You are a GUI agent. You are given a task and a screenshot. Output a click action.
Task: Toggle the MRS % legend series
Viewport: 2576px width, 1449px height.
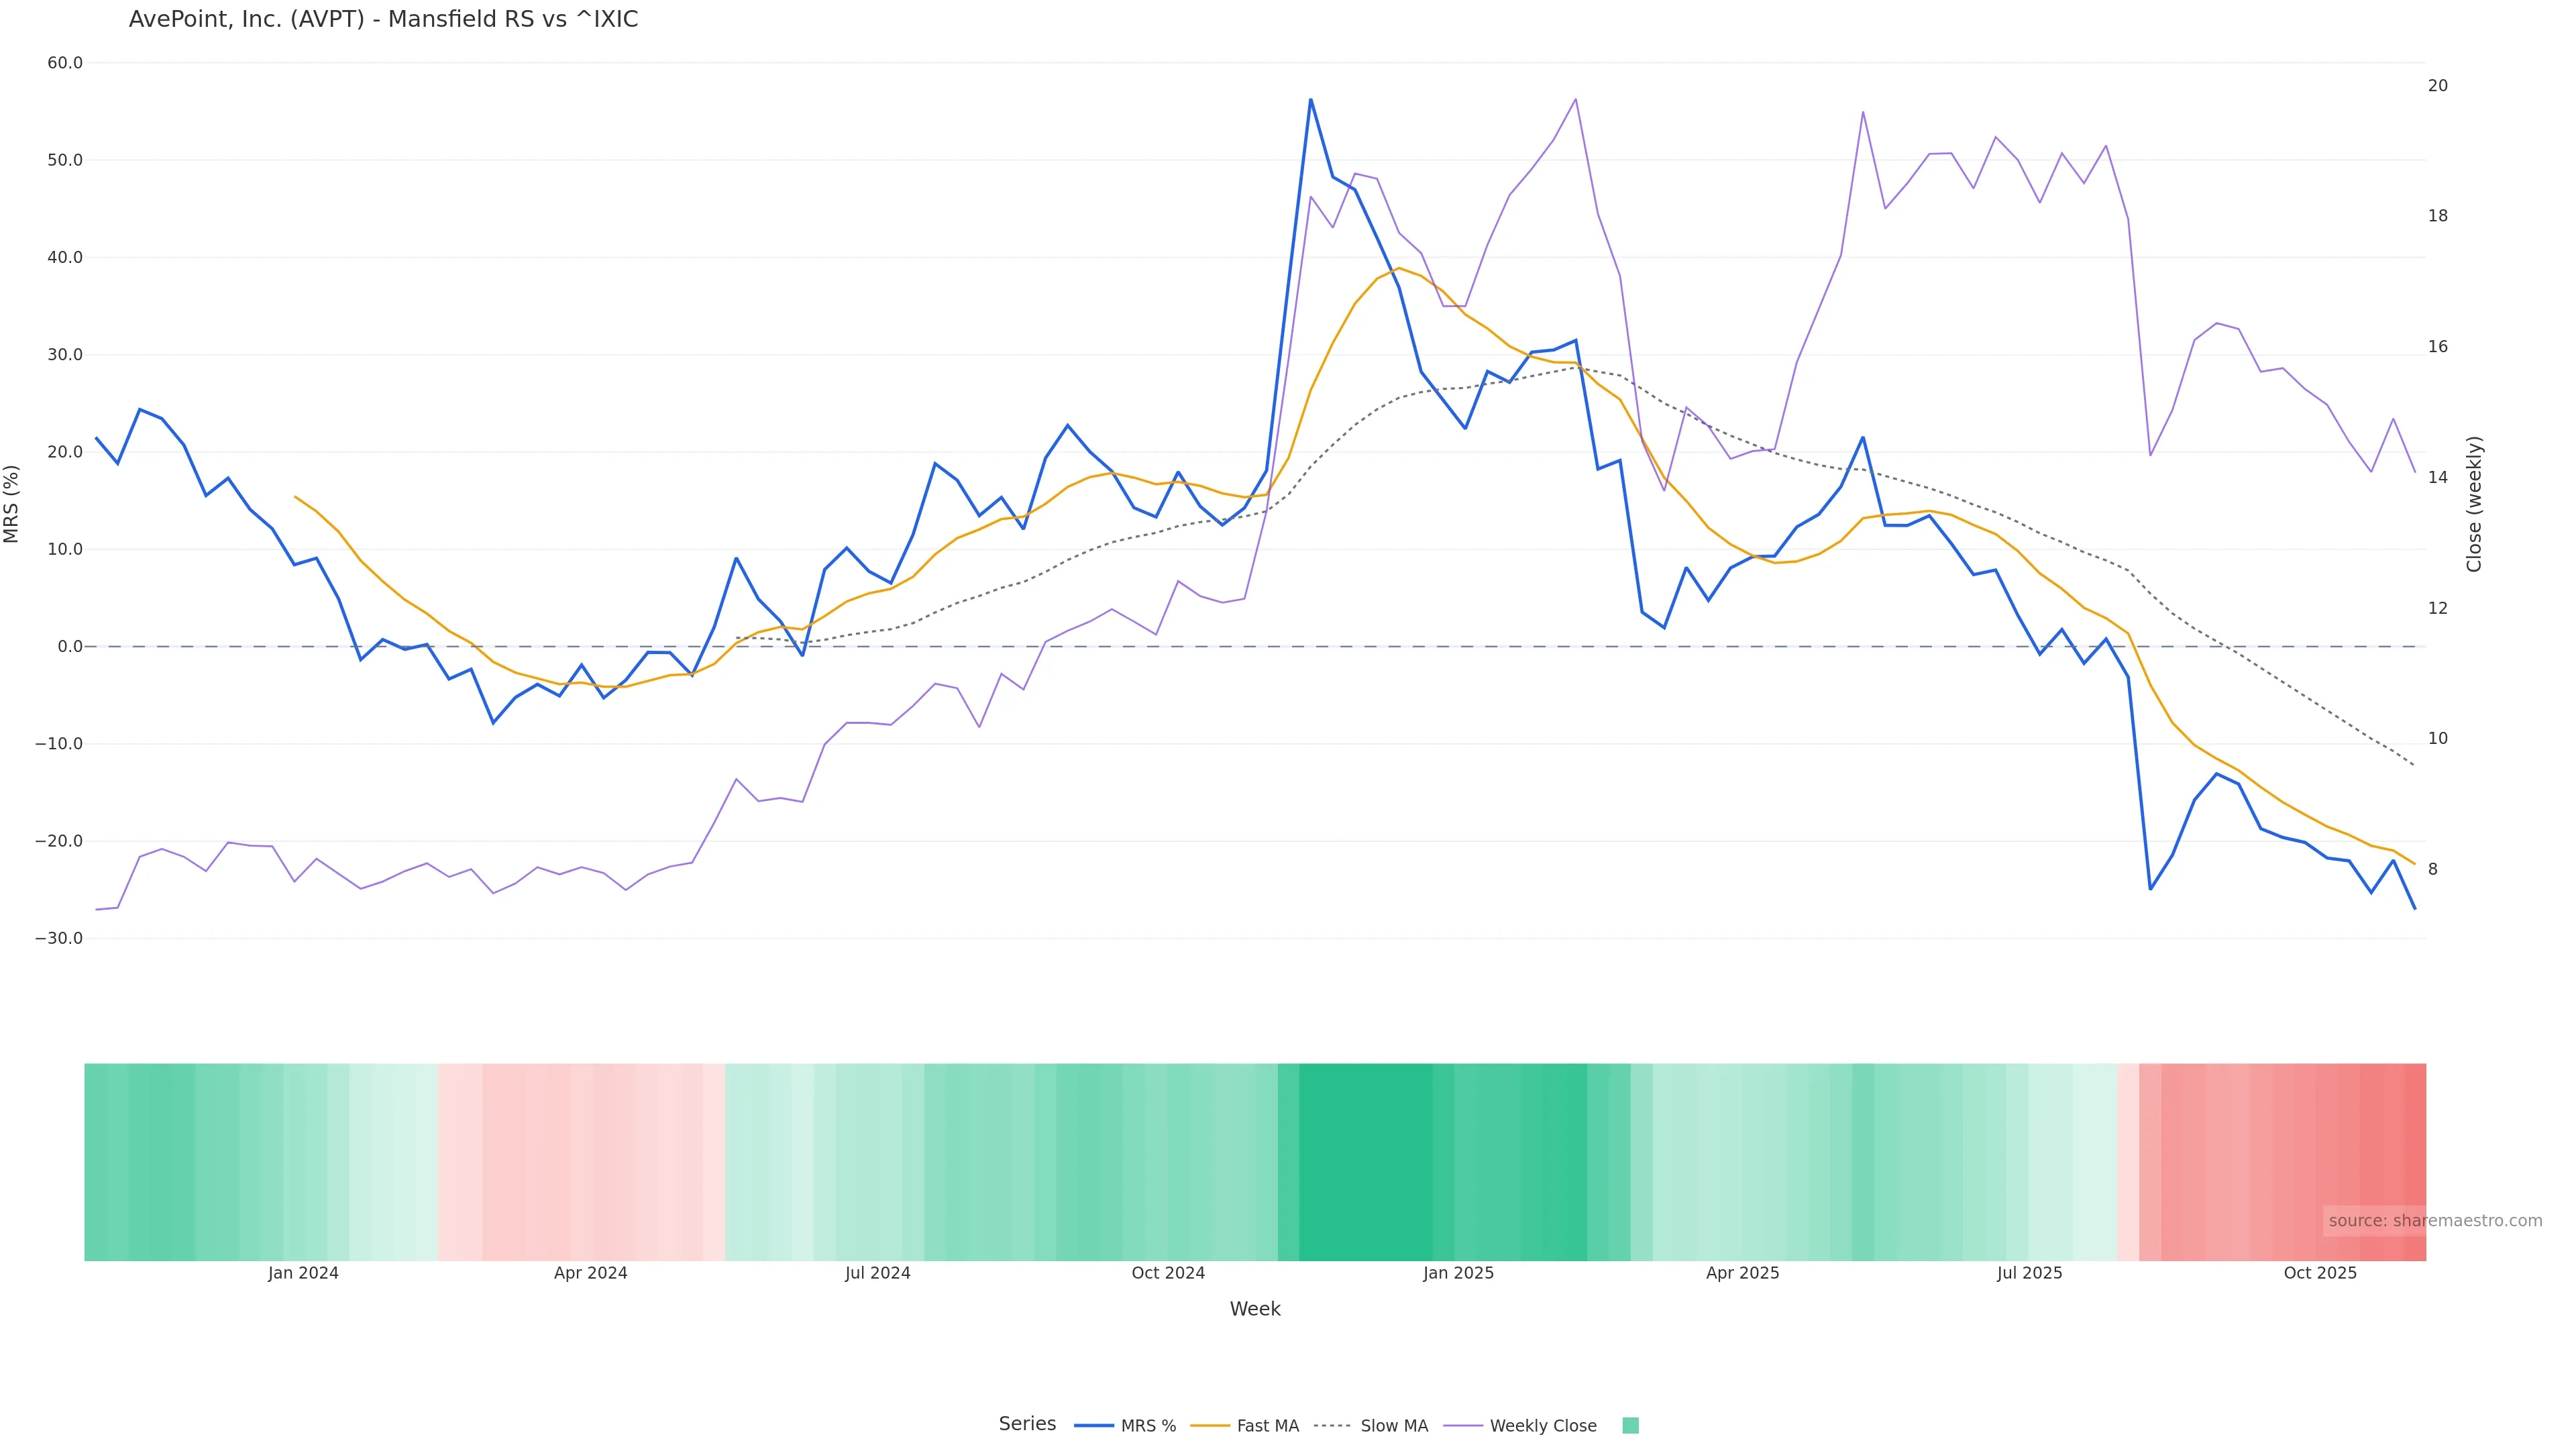pyautogui.click(x=1147, y=1426)
